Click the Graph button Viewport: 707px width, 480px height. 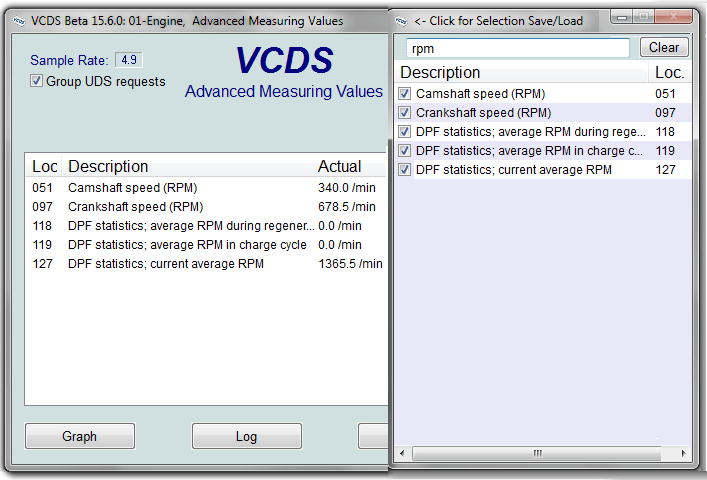(80, 436)
